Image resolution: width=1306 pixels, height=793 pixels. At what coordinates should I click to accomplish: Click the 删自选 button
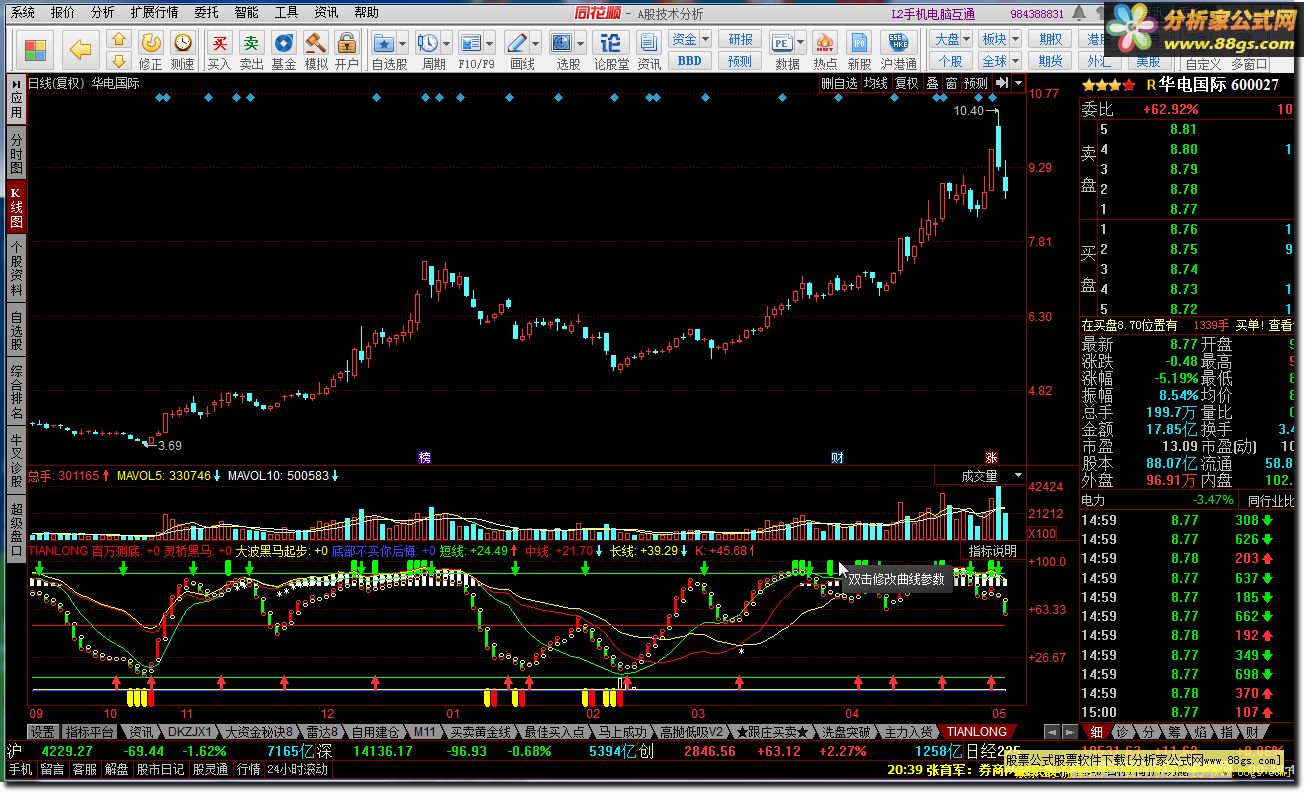click(839, 84)
